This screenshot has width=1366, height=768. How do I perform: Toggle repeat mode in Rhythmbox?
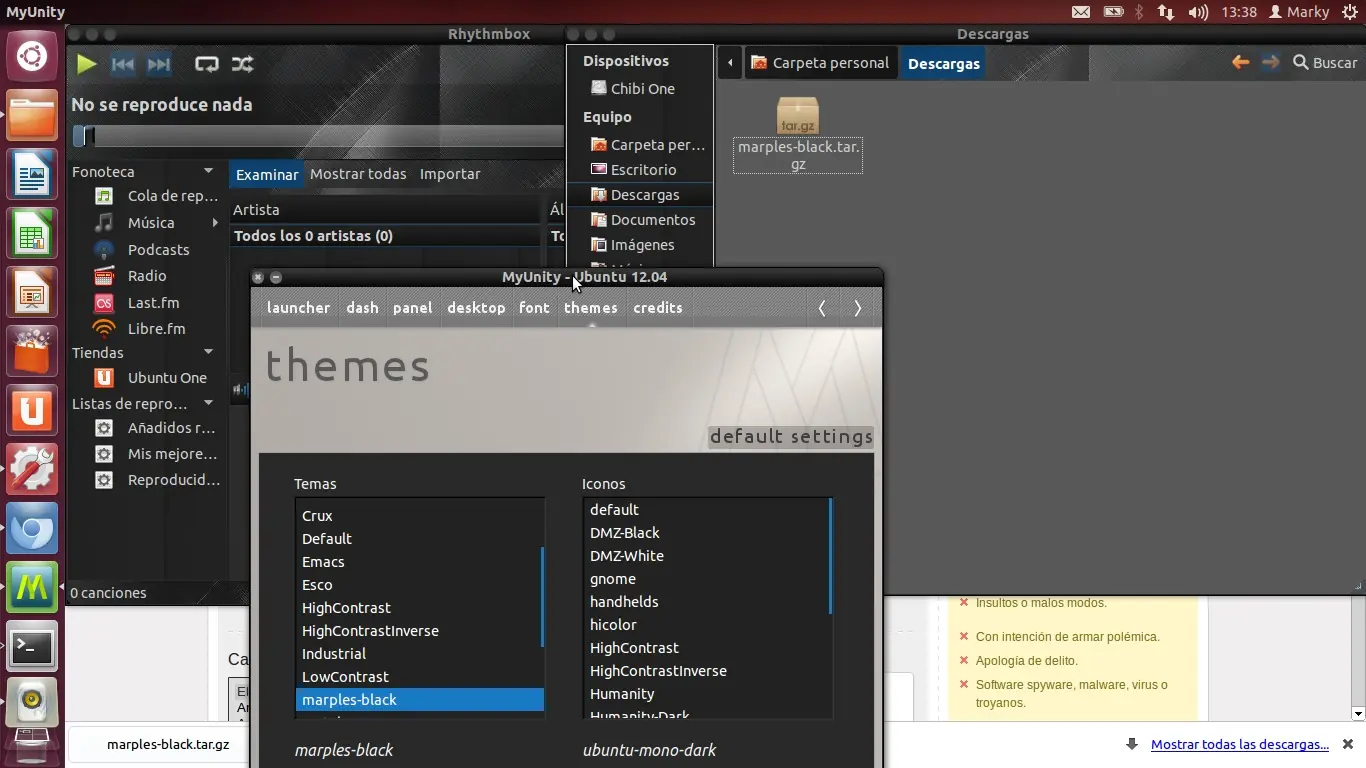(207, 64)
